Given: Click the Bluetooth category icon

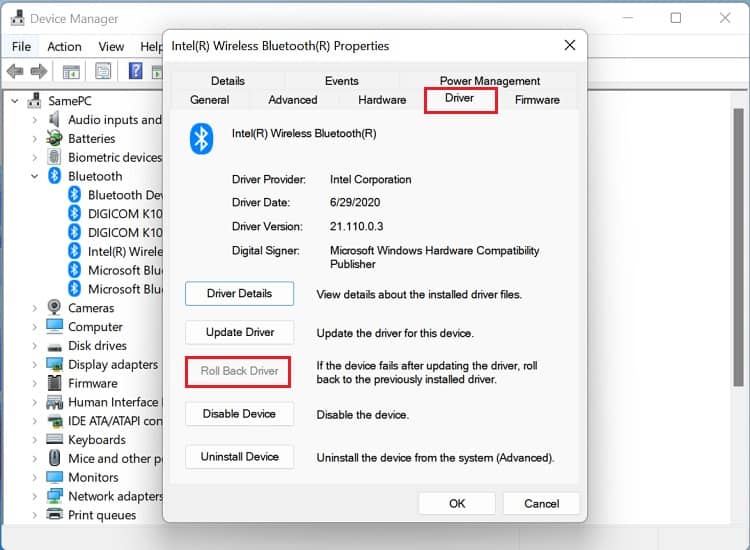Looking at the screenshot, I should pyautogui.click(x=55, y=176).
